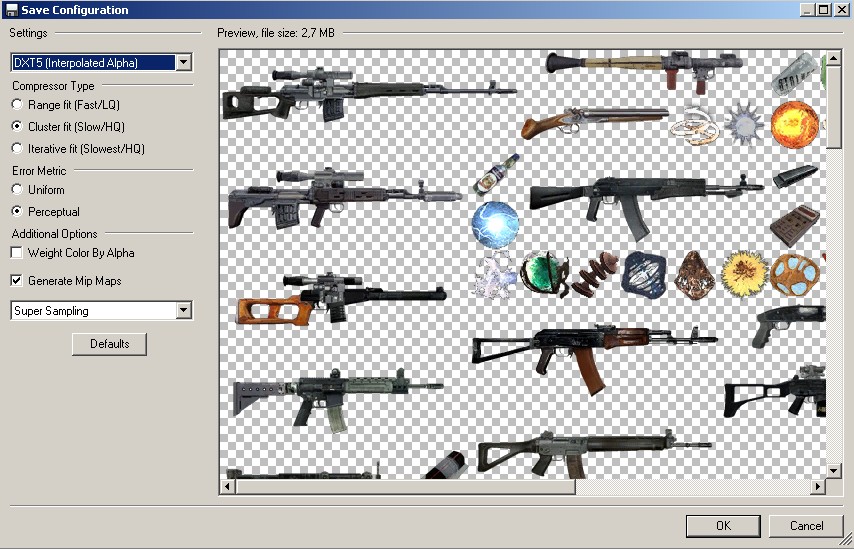Click the chocolate bar item icon

pyautogui.click(x=795, y=225)
